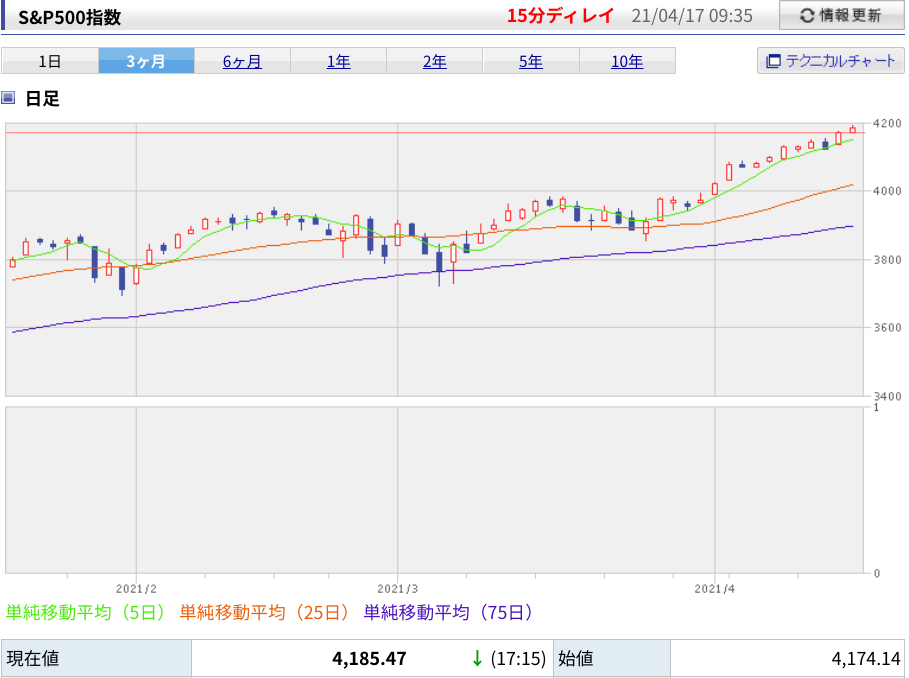Click the 15分ディレイ notice
This screenshot has height=678, width=909.
point(559,16)
